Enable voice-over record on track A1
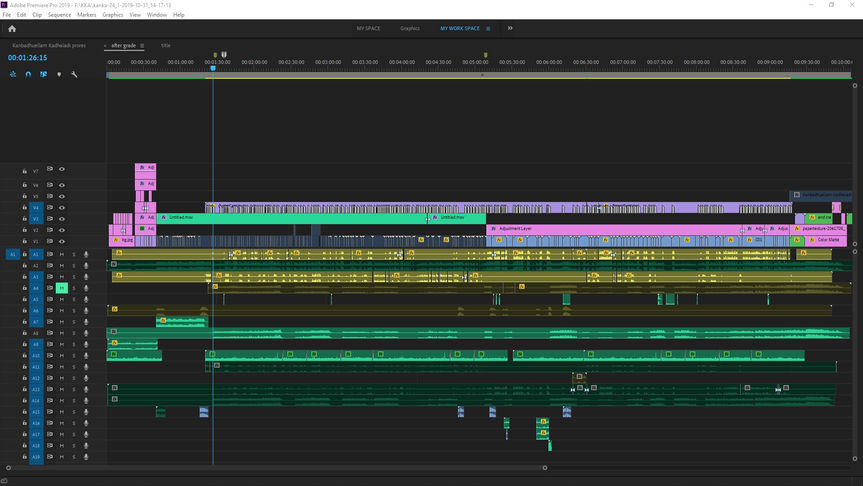 point(86,254)
